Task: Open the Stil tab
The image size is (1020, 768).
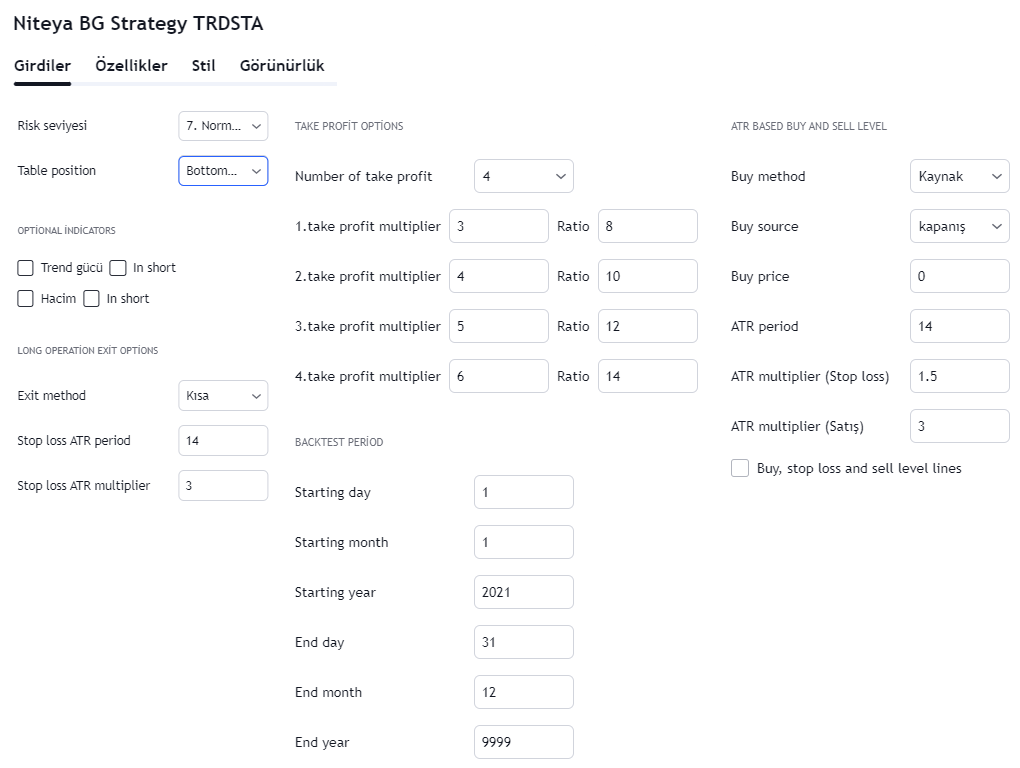Action: pos(203,66)
